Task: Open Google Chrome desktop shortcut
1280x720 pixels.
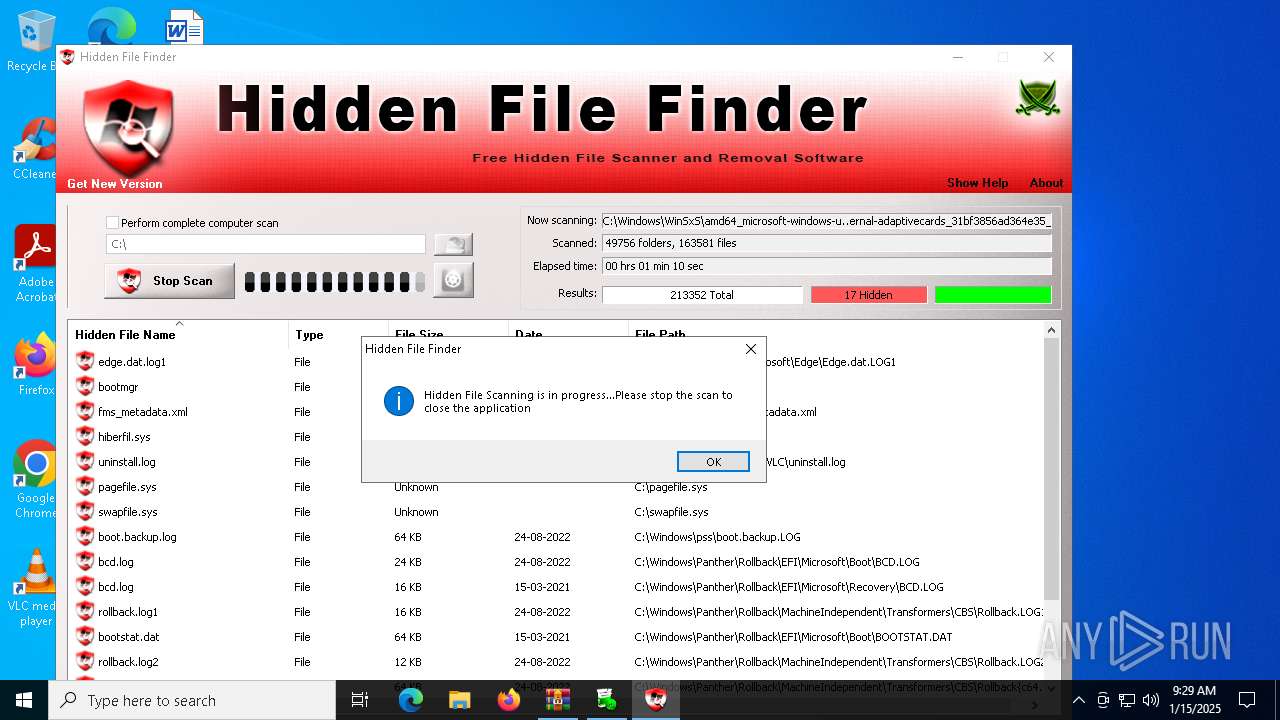Action: click(36, 480)
